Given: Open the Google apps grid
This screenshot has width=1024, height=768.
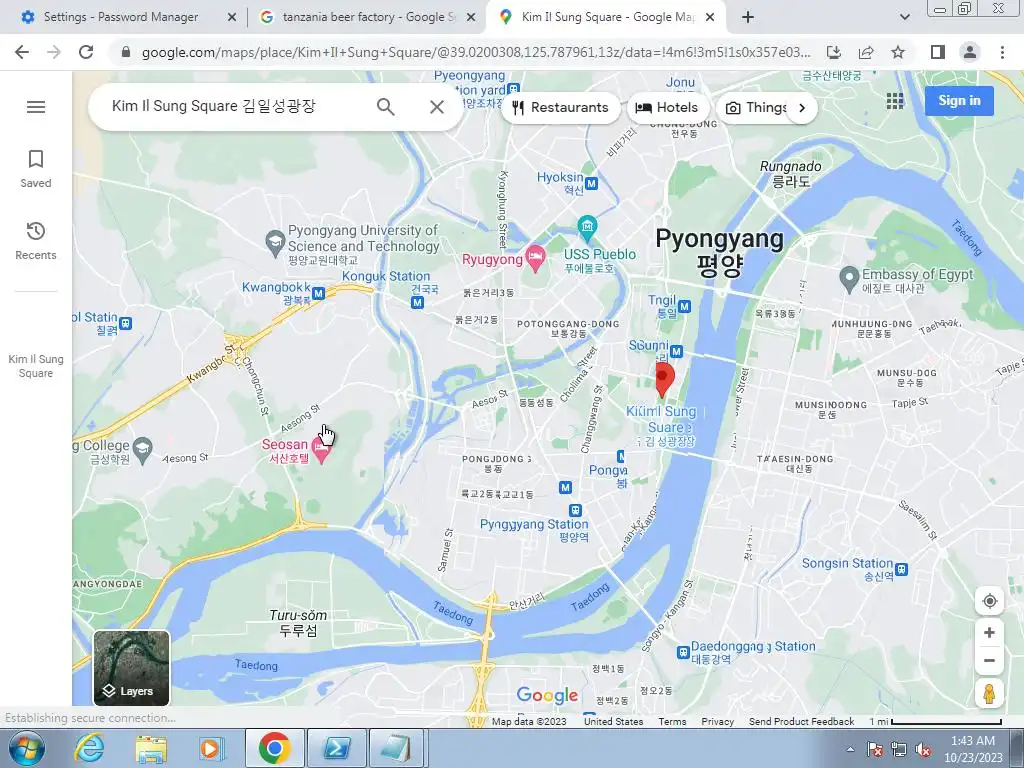Looking at the screenshot, I should click(895, 101).
